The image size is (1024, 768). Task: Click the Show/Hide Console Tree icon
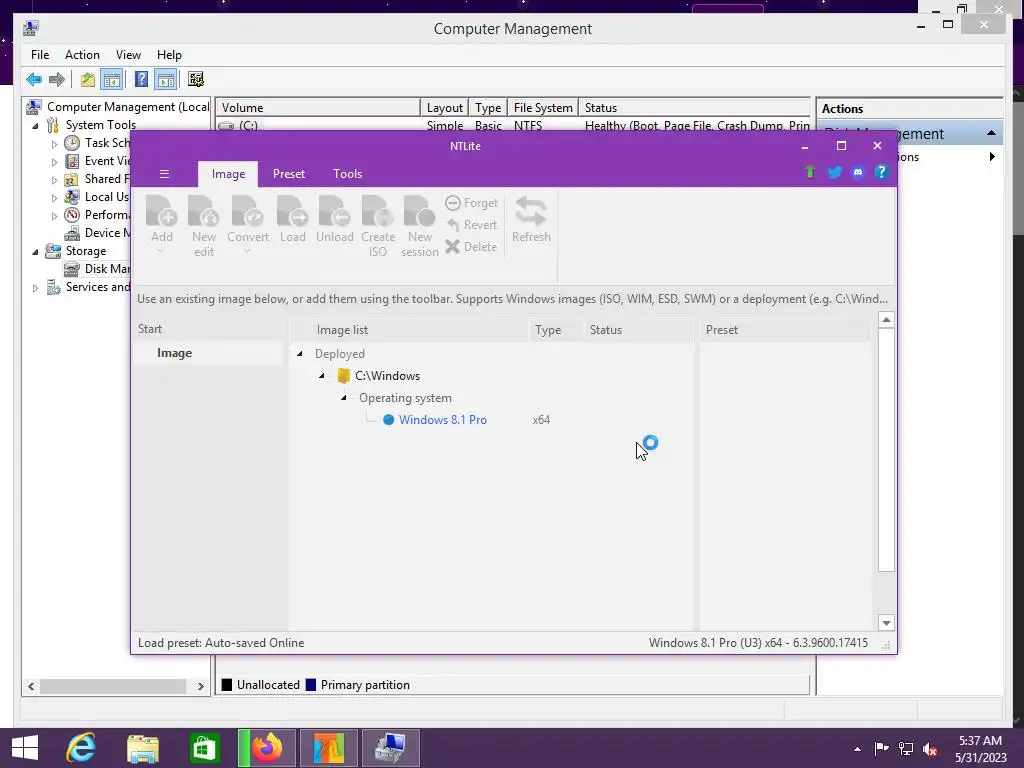pos(112,80)
